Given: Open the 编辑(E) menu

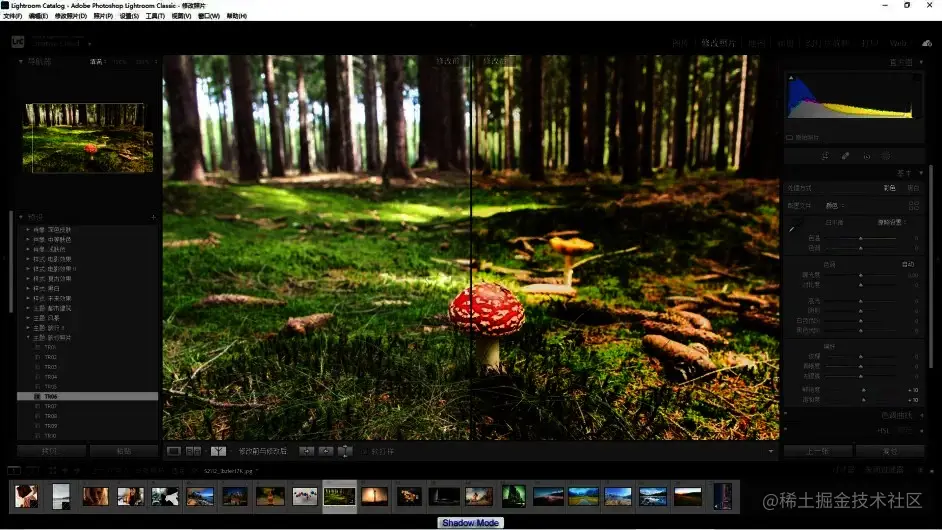Looking at the screenshot, I should (38, 16).
